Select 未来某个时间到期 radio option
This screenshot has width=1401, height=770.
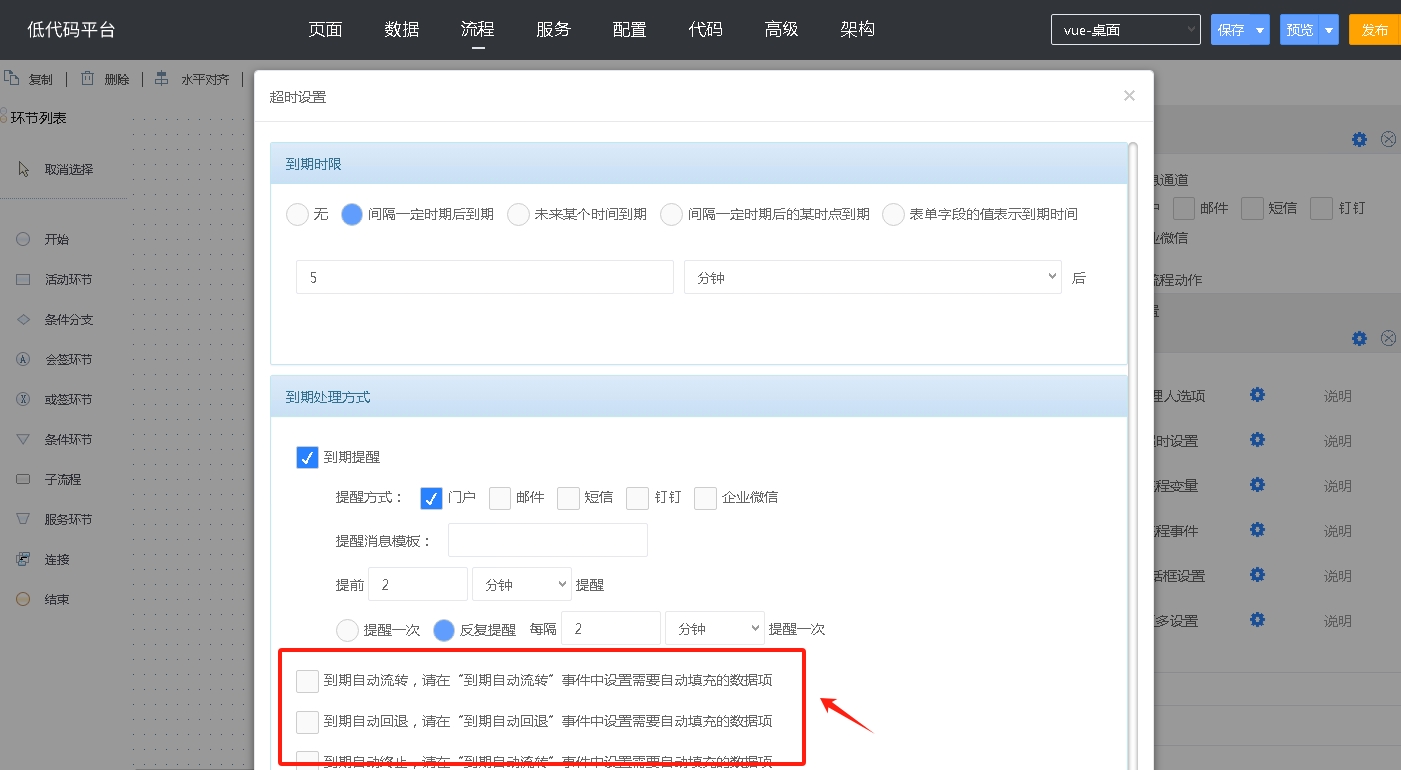518,214
